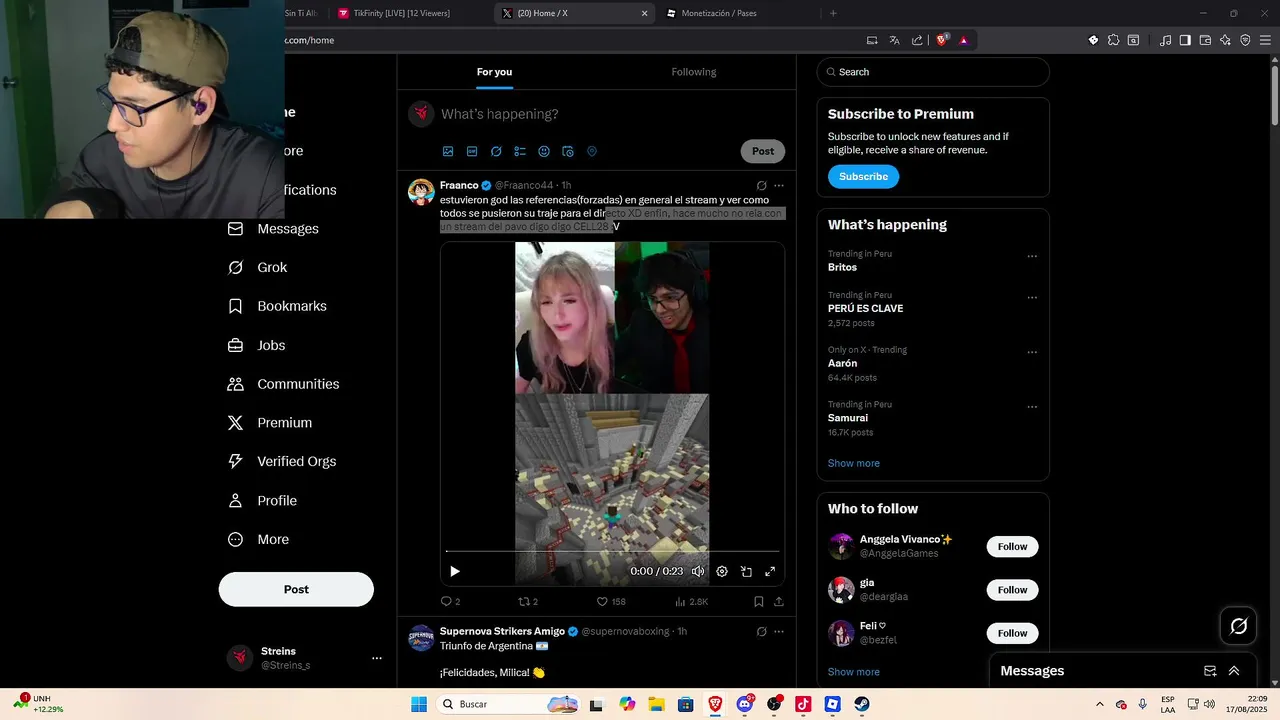Image resolution: width=1280 pixels, height=720 pixels.
Task: Add a poll to the post
Action: coord(520,152)
